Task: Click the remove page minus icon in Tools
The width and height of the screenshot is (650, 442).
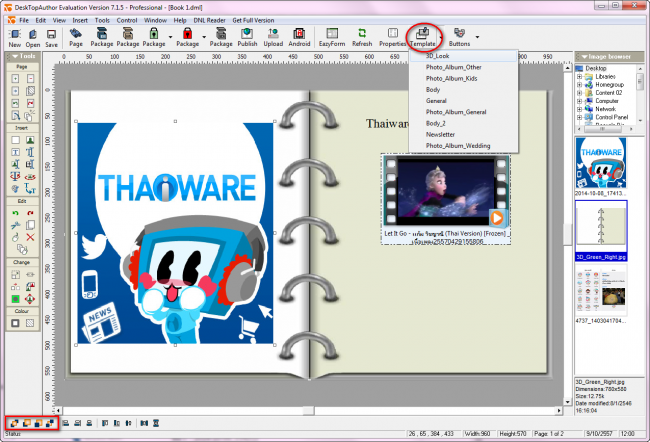Action: 30,79
